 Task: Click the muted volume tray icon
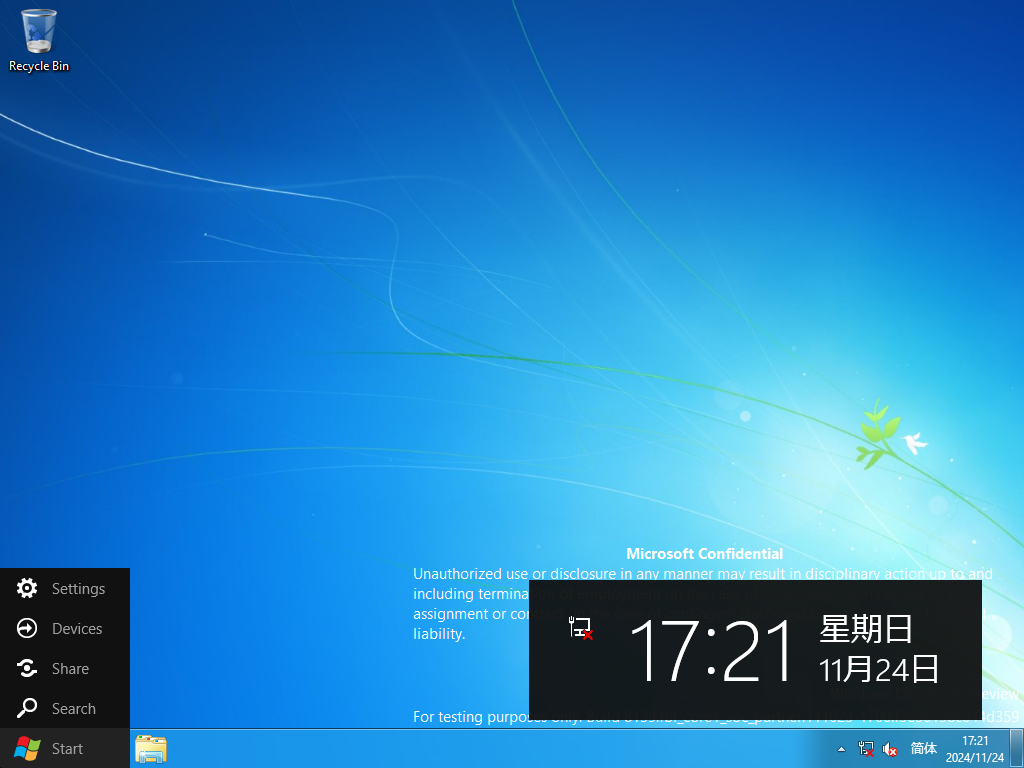pyautogui.click(x=889, y=749)
